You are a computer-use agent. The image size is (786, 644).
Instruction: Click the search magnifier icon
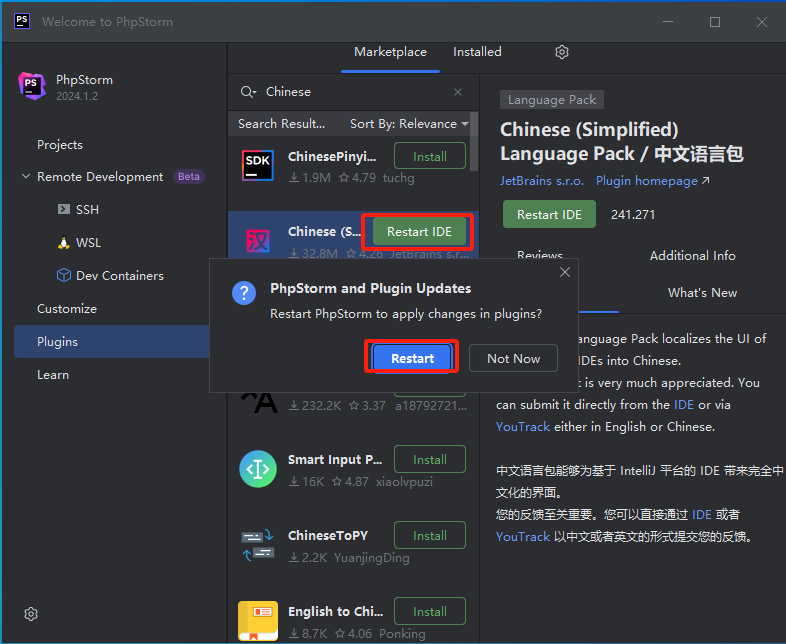(x=248, y=92)
